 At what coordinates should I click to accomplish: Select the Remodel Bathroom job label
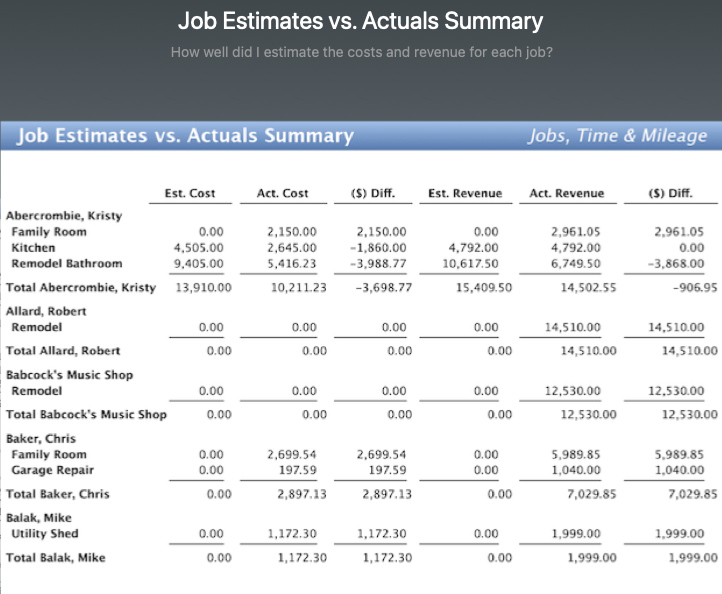point(67,263)
